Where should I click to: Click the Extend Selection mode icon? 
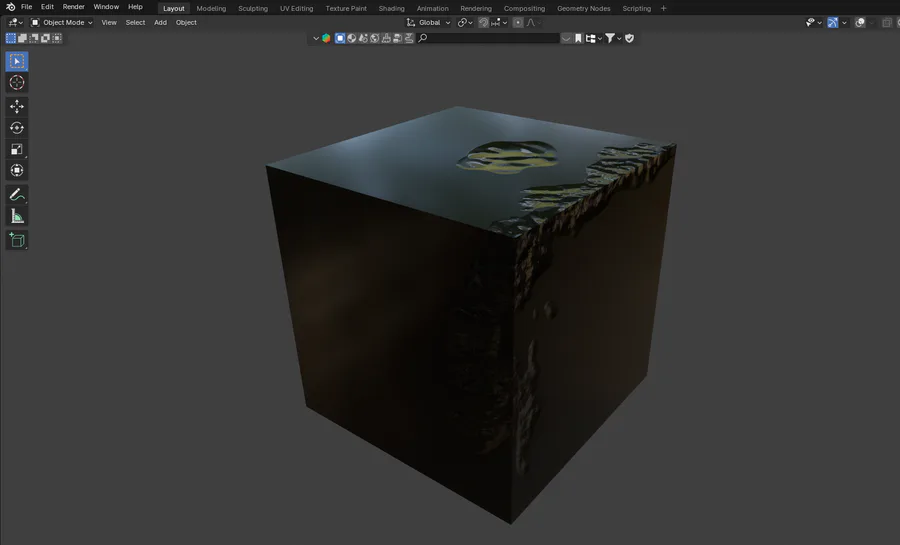pyautogui.click(x=22, y=38)
